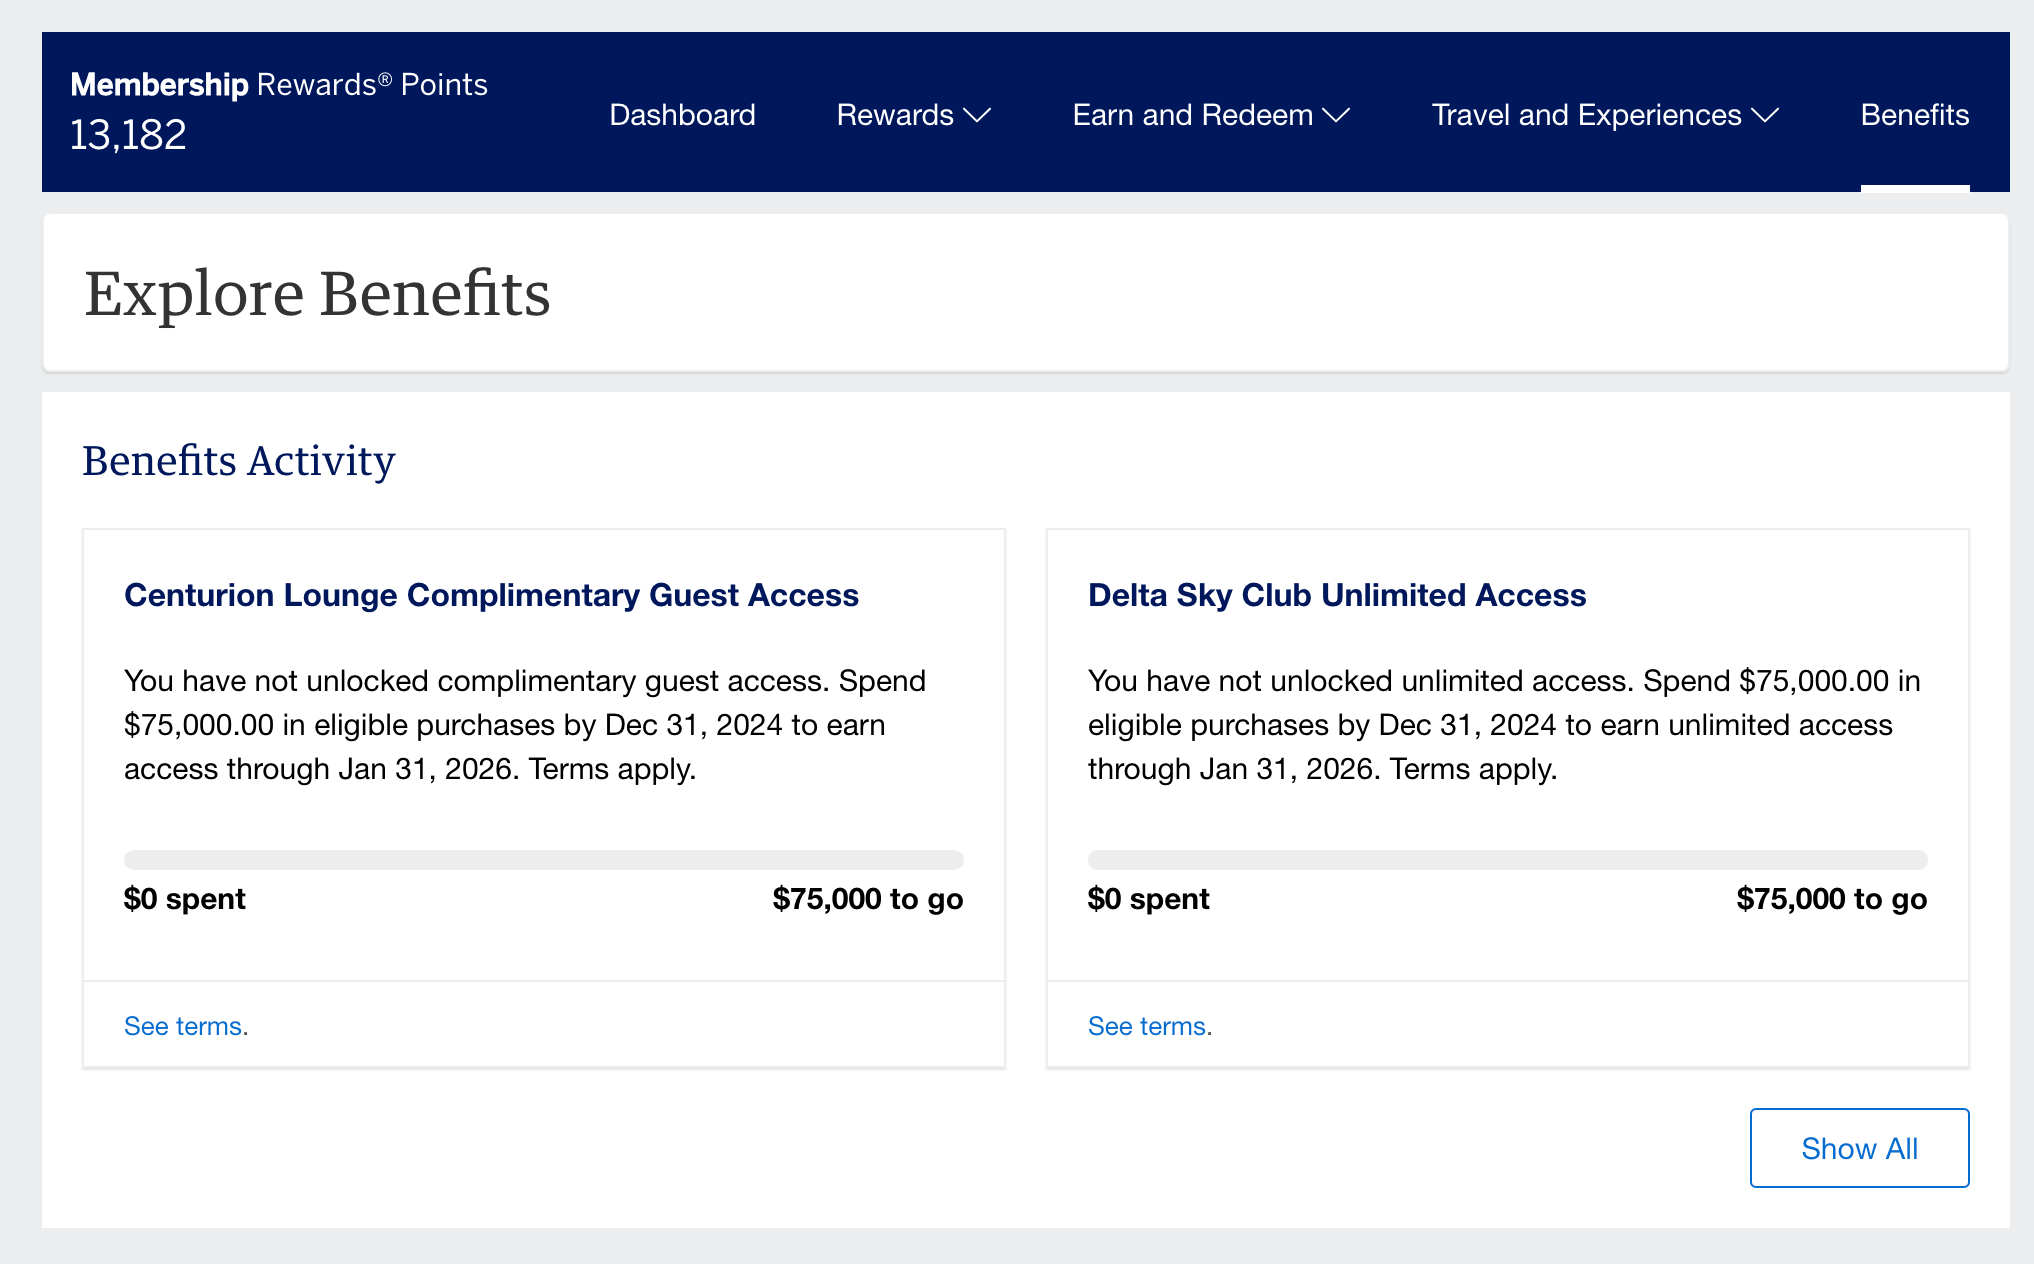
Task: Click the Centurion Lounge spending progress bar
Action: 543,860
